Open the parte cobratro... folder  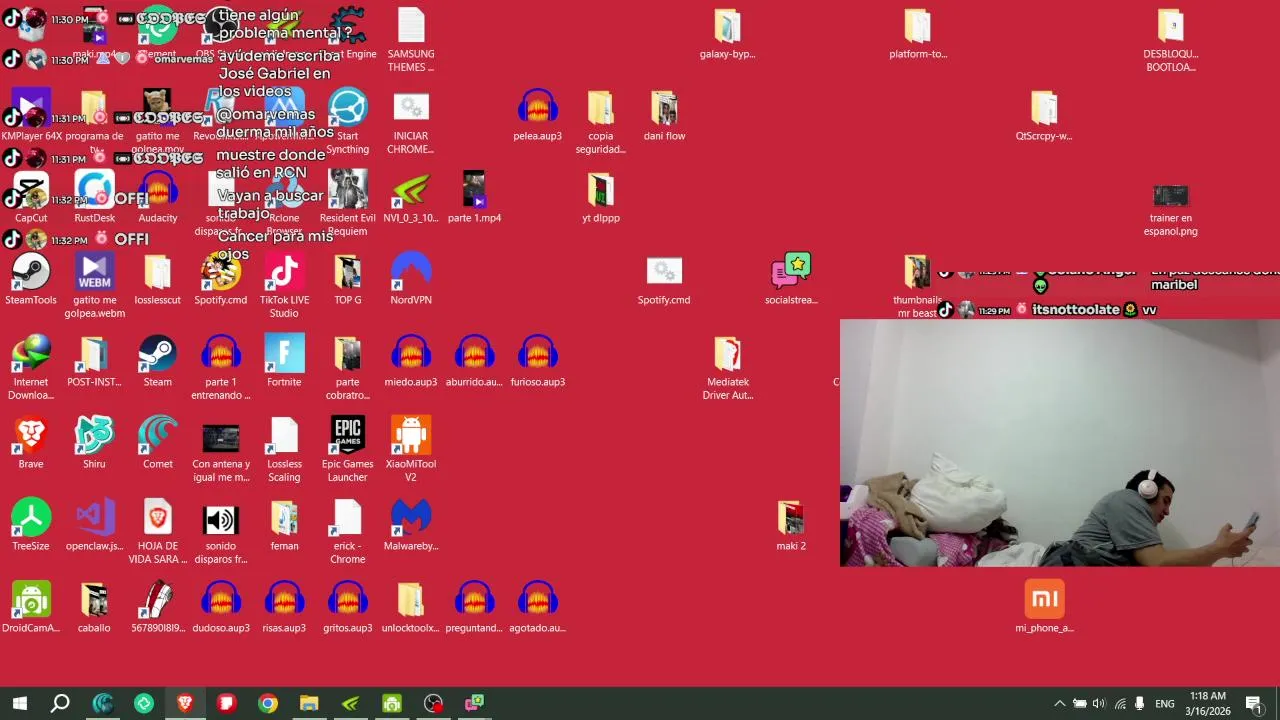pyautogui.click(x=348, y=368)
